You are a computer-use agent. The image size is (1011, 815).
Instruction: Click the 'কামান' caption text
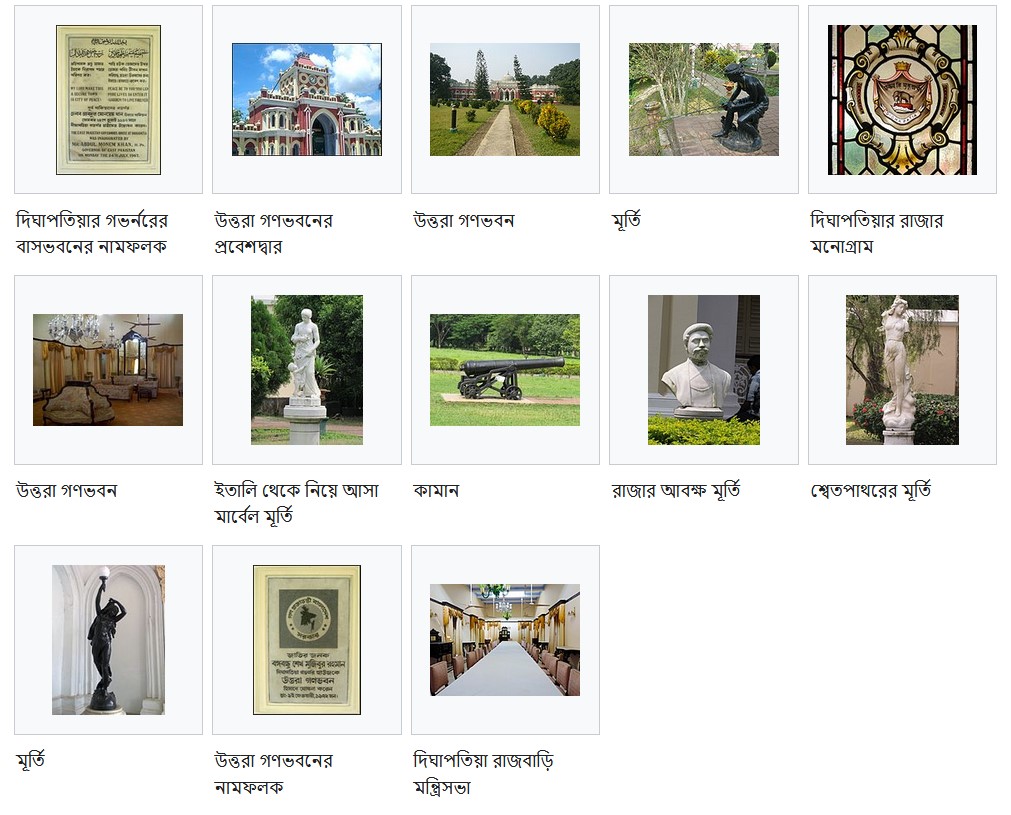(437, 491)
